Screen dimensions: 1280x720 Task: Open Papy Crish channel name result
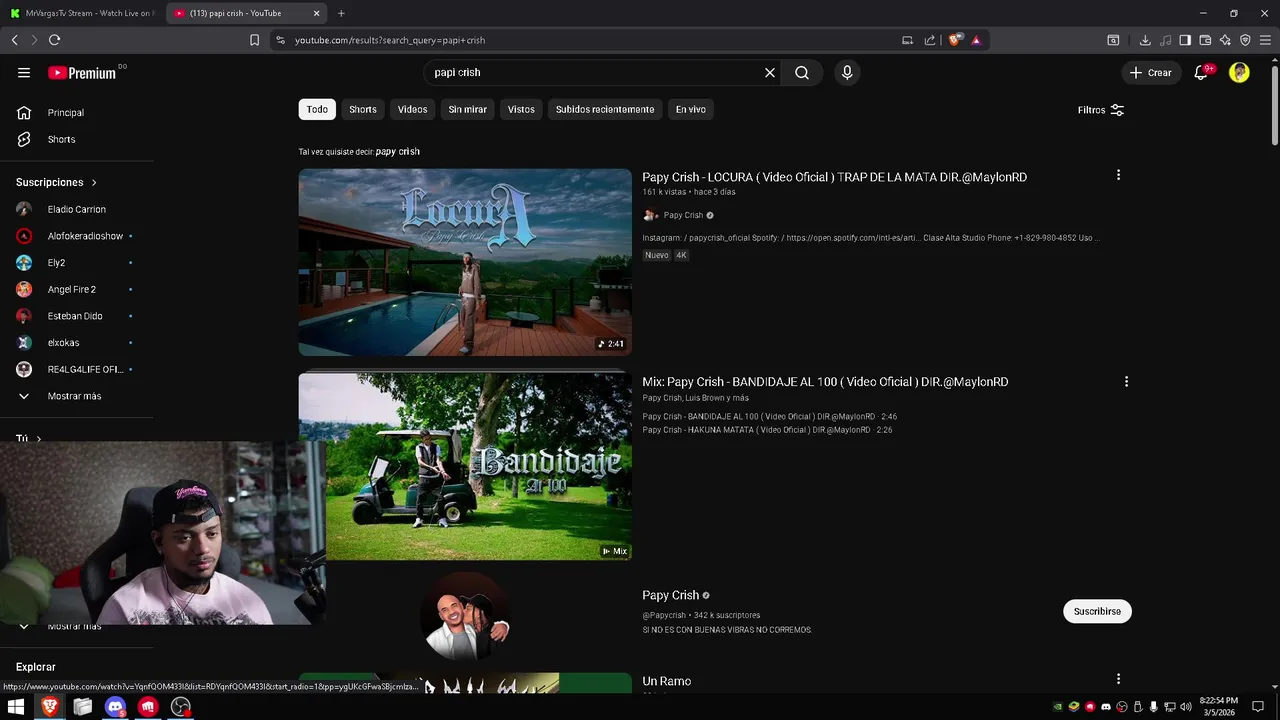[x=670, y=595]
